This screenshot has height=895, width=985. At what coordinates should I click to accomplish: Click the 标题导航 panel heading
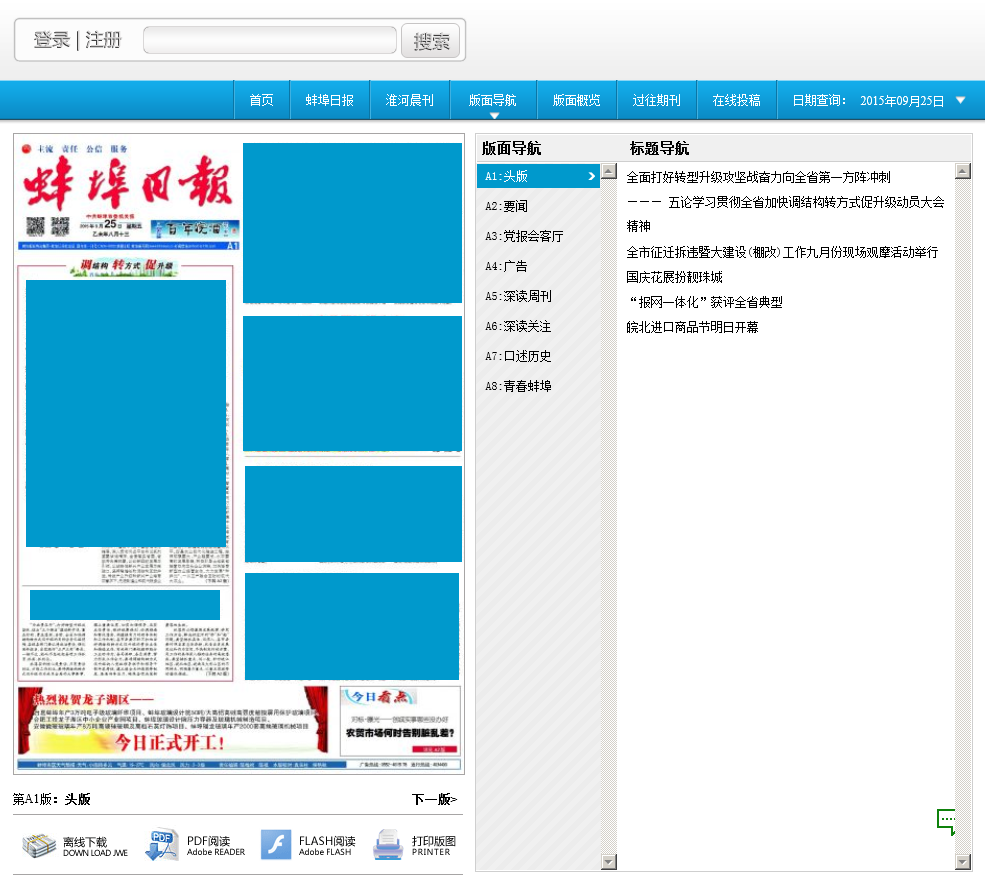pyautogui.click(x=660, y=148)
